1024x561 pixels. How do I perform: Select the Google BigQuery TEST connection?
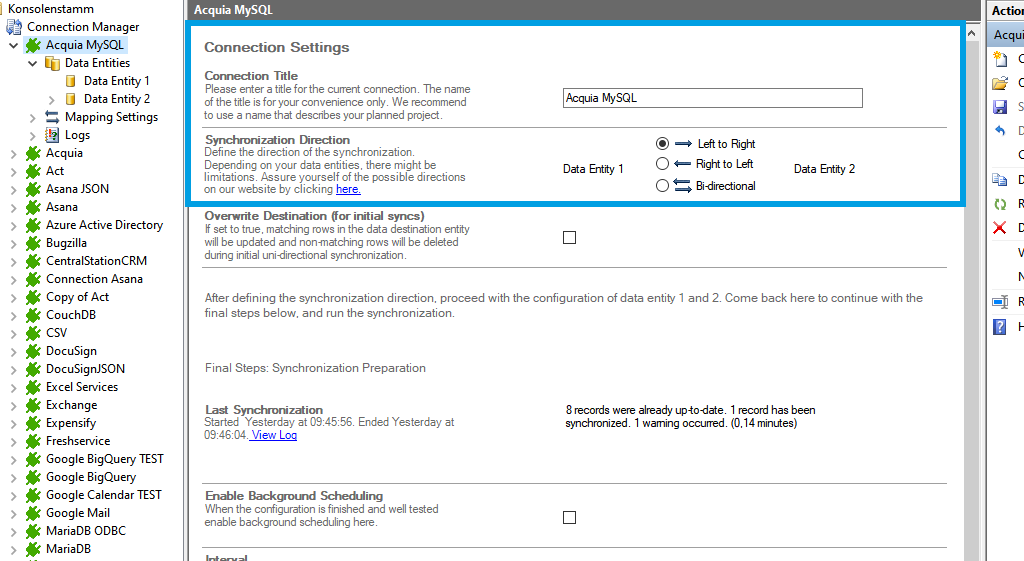click(104, 459)
